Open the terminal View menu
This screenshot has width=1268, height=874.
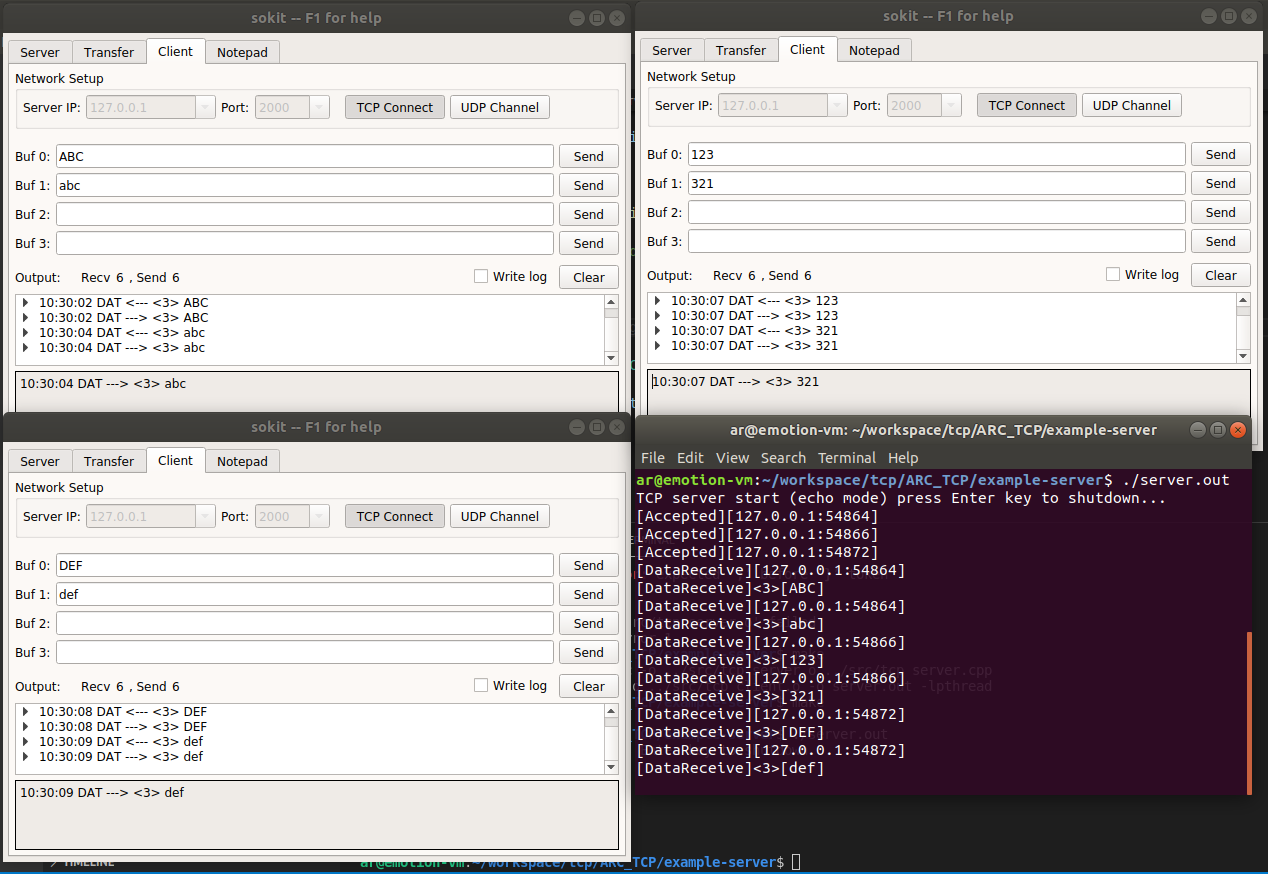tap(732, 457)
